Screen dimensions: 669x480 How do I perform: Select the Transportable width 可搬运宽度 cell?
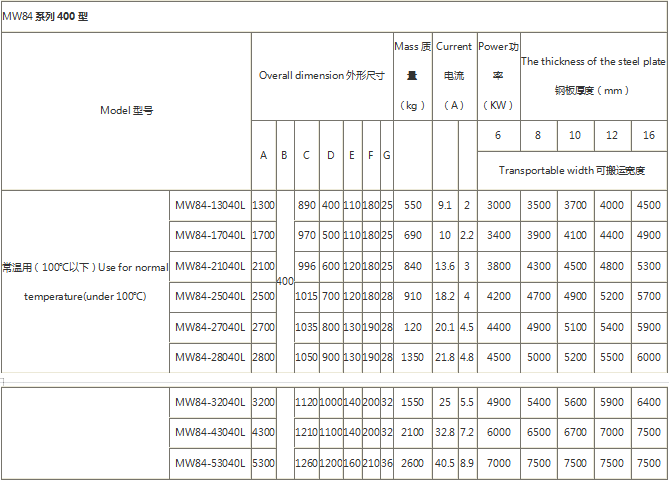click(x=572, y=170)
